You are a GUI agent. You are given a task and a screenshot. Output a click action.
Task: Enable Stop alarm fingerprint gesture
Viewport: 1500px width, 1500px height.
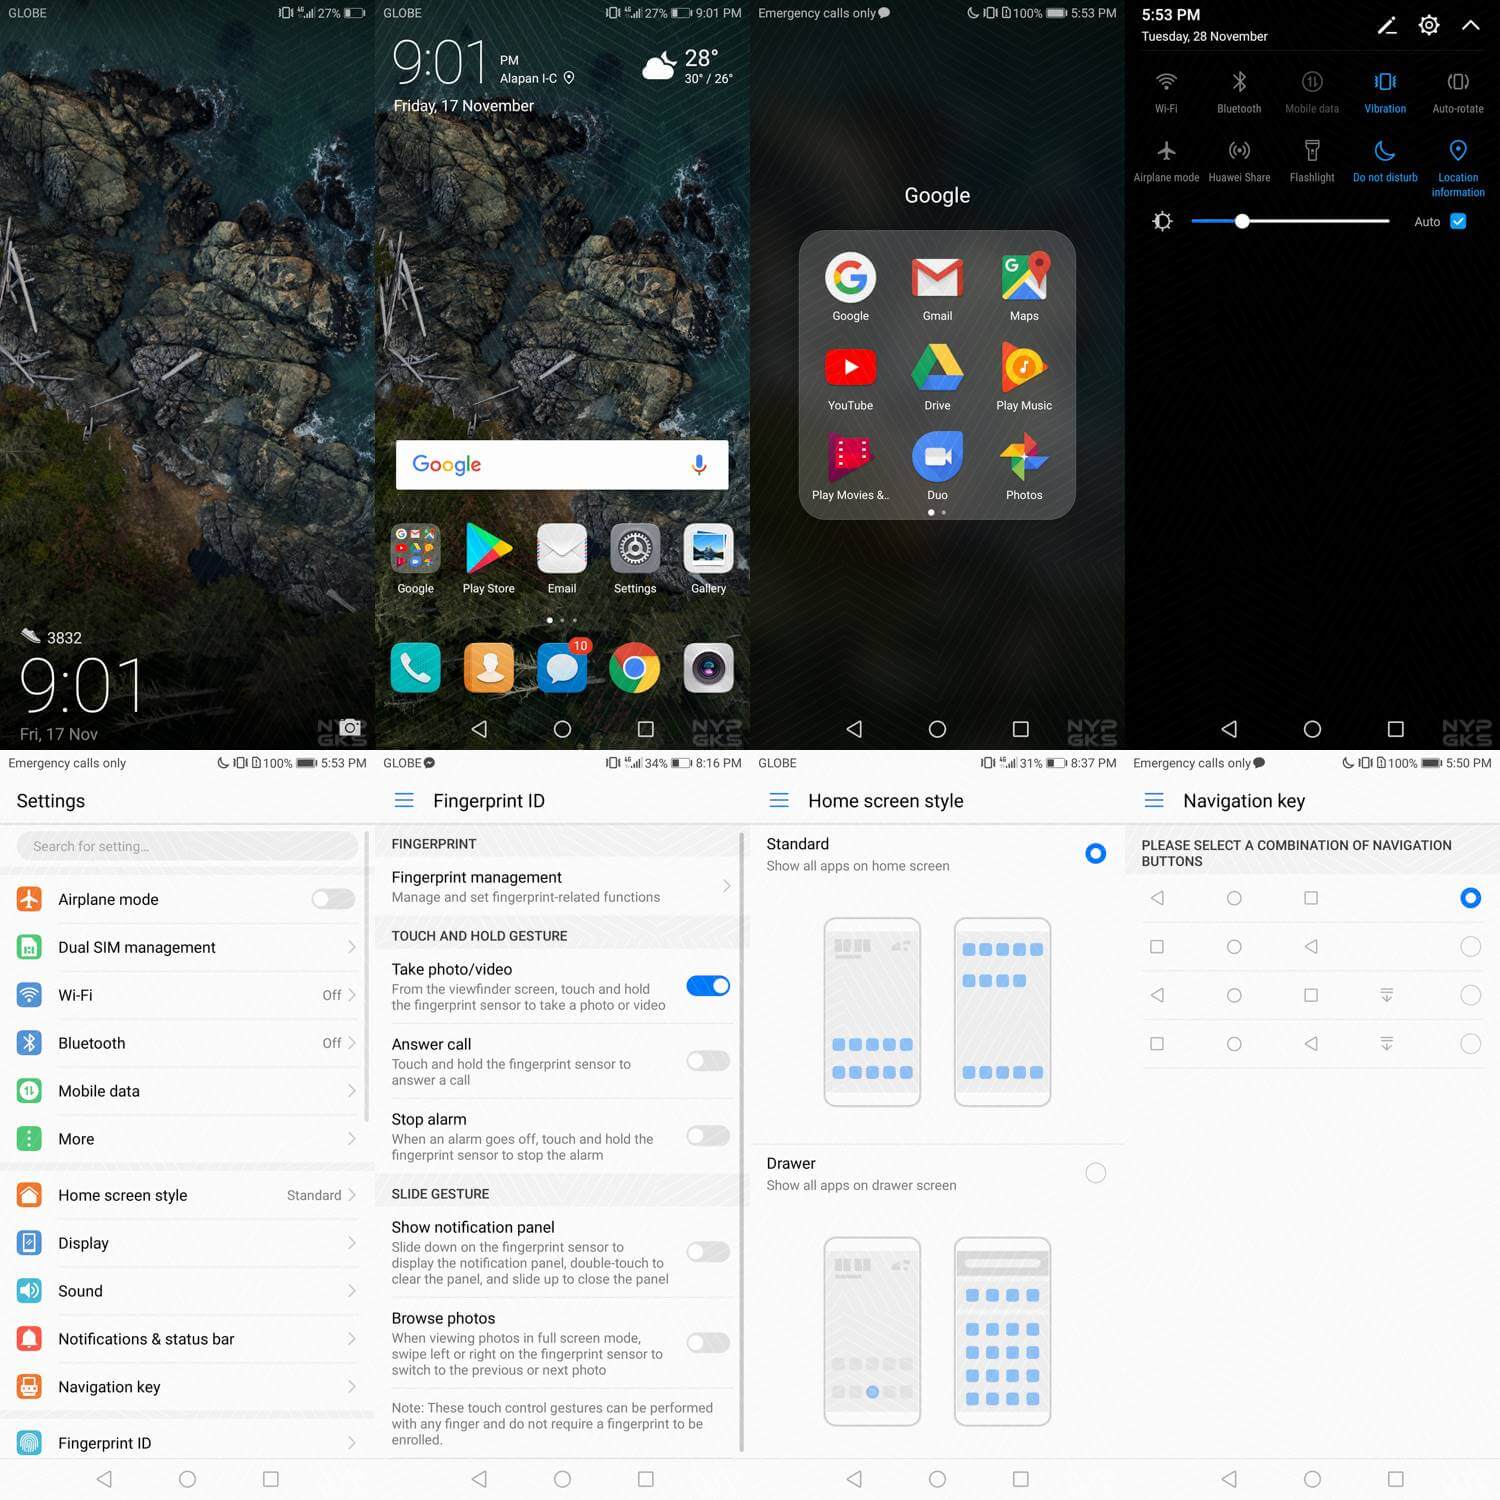(708, 1136)
